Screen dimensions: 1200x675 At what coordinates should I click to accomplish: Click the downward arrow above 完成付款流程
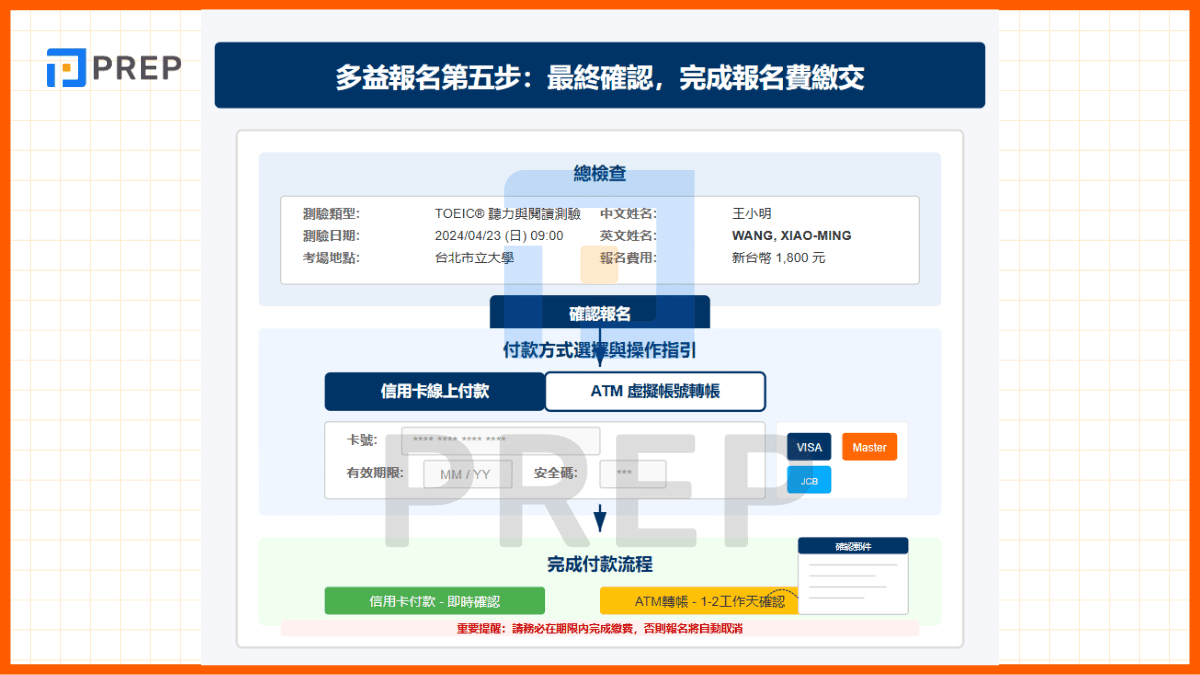point(600,517)
